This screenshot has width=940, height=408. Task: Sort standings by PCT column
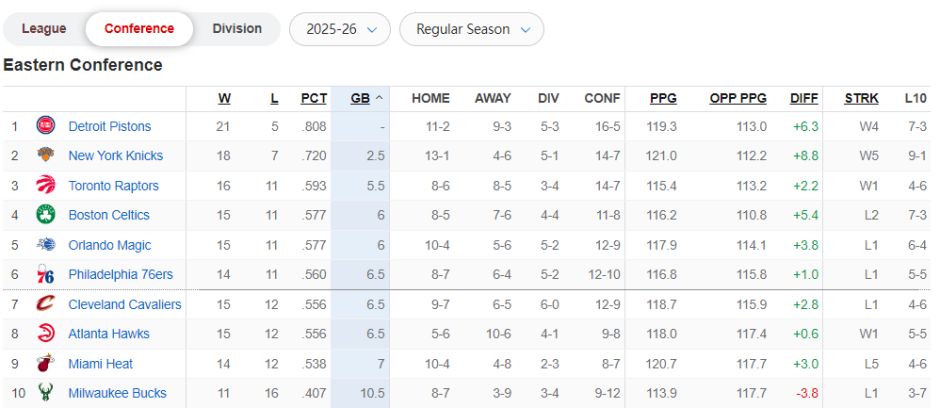click(x=314, y=98)
